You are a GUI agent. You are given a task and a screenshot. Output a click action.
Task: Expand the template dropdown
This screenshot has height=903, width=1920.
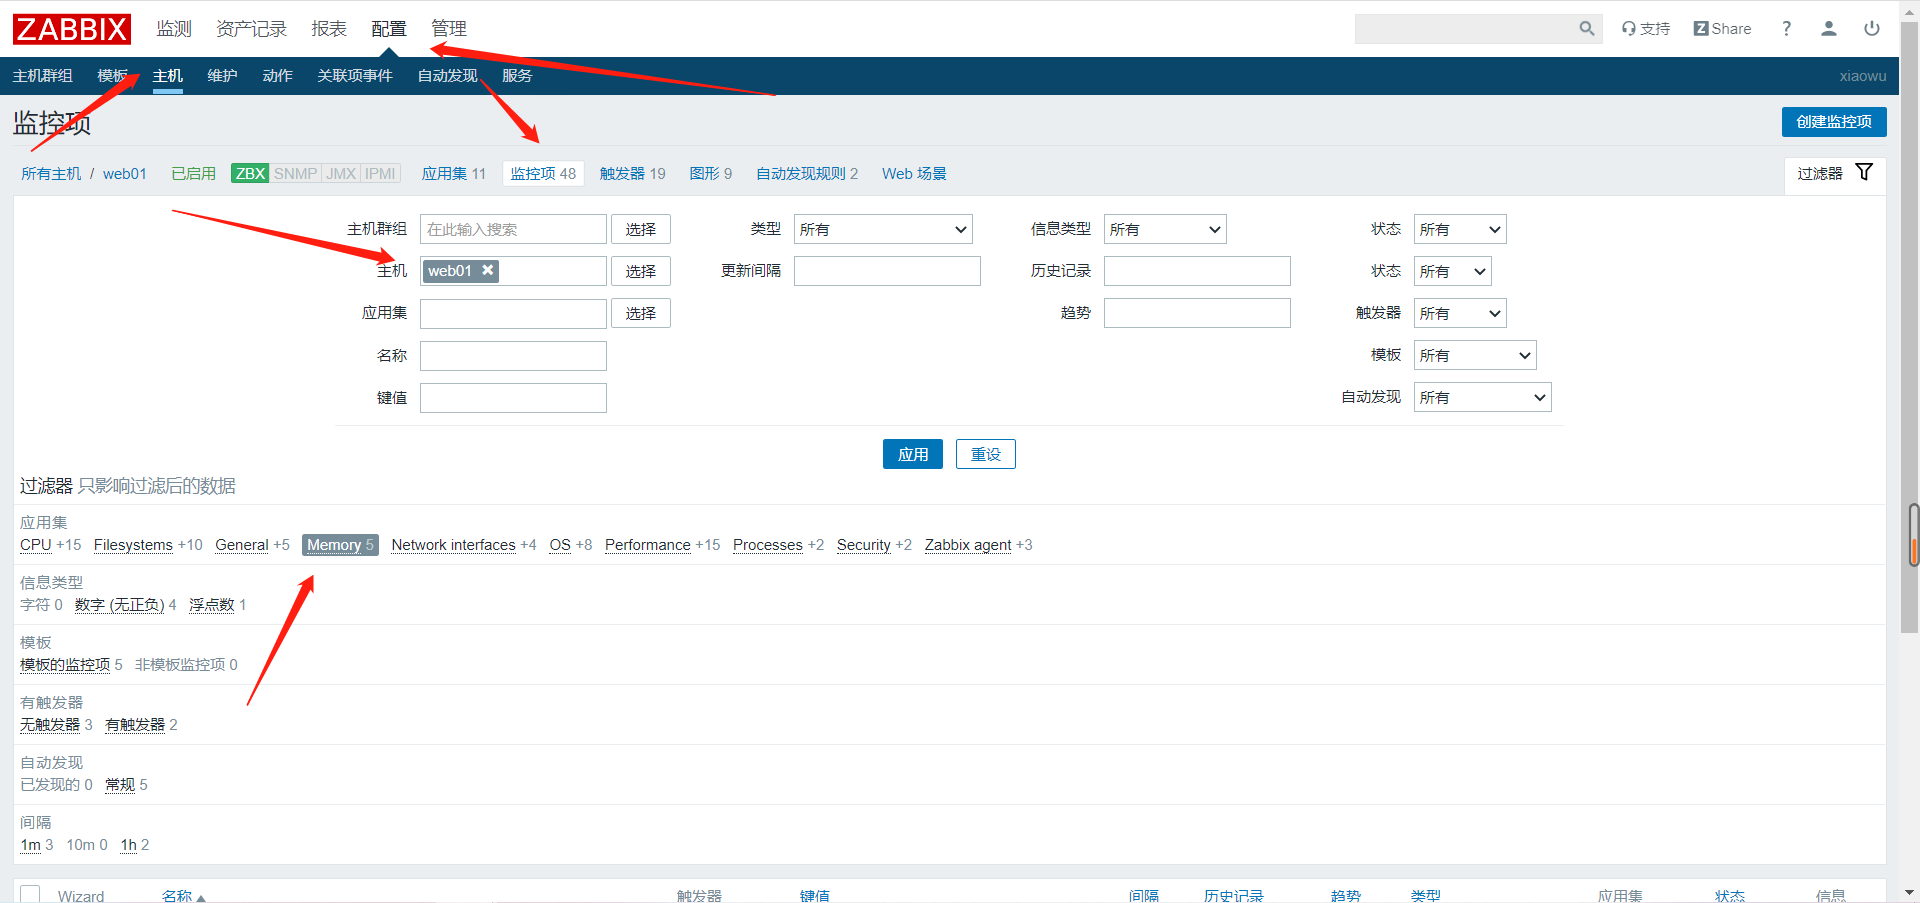(x=1474, y=356)
